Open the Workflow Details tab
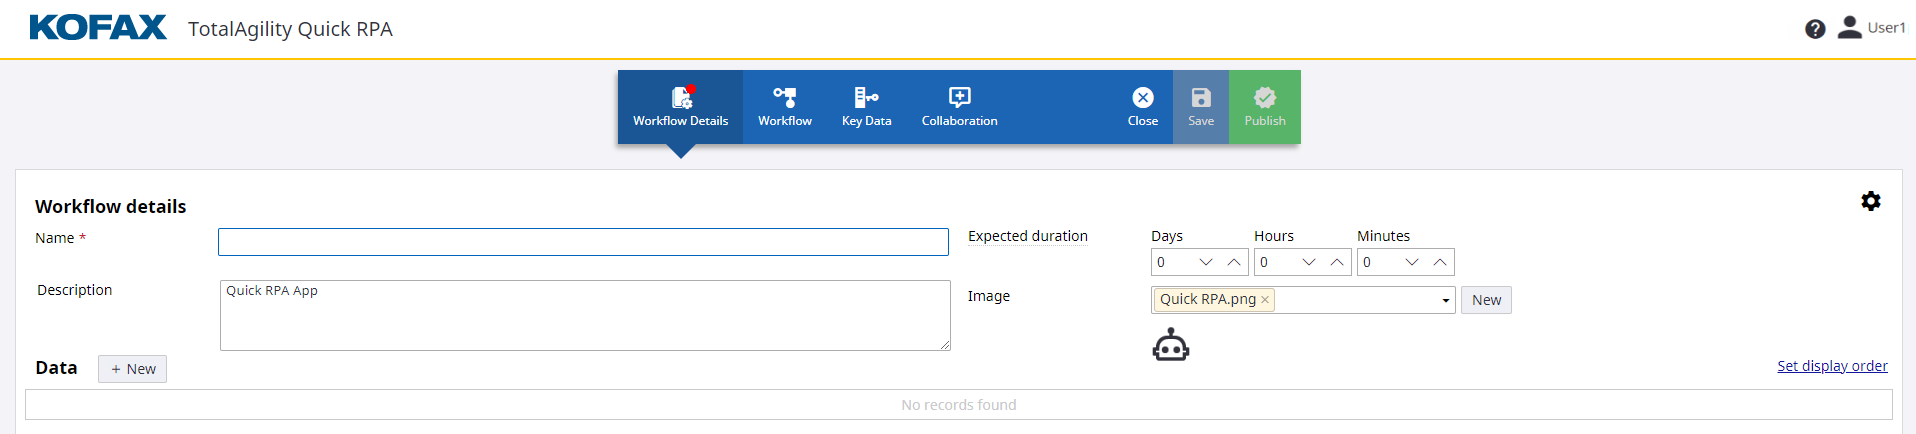 (x=680, y=107)
